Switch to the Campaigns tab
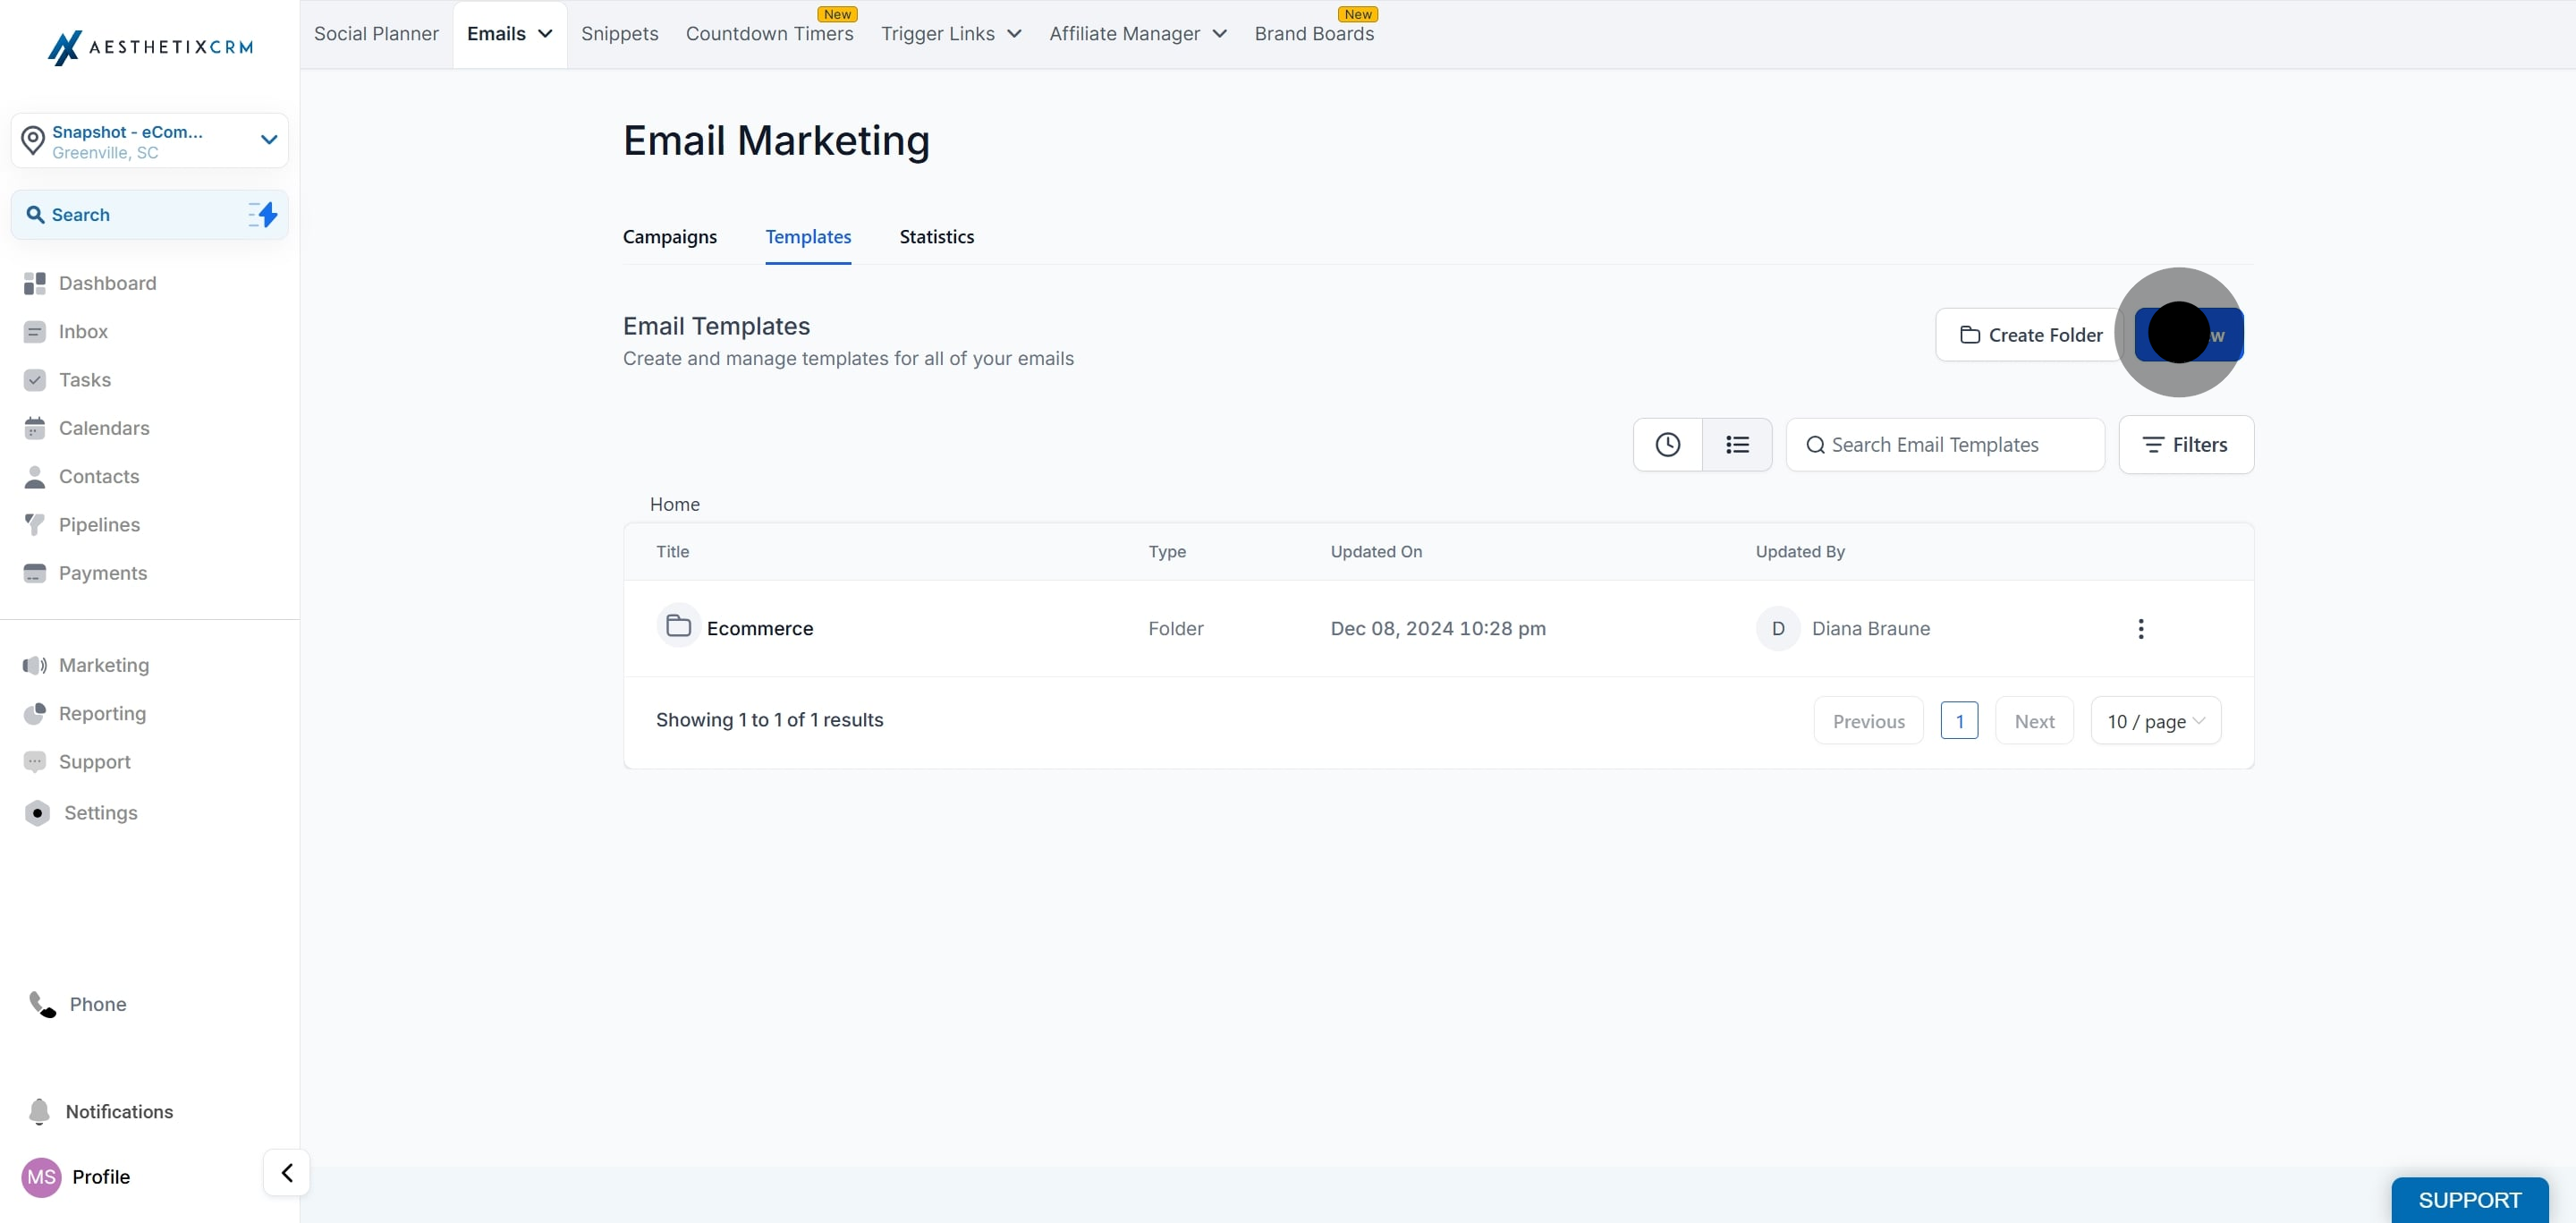Viewport: 2576px width, 1223px height. (x=669, y=237)
